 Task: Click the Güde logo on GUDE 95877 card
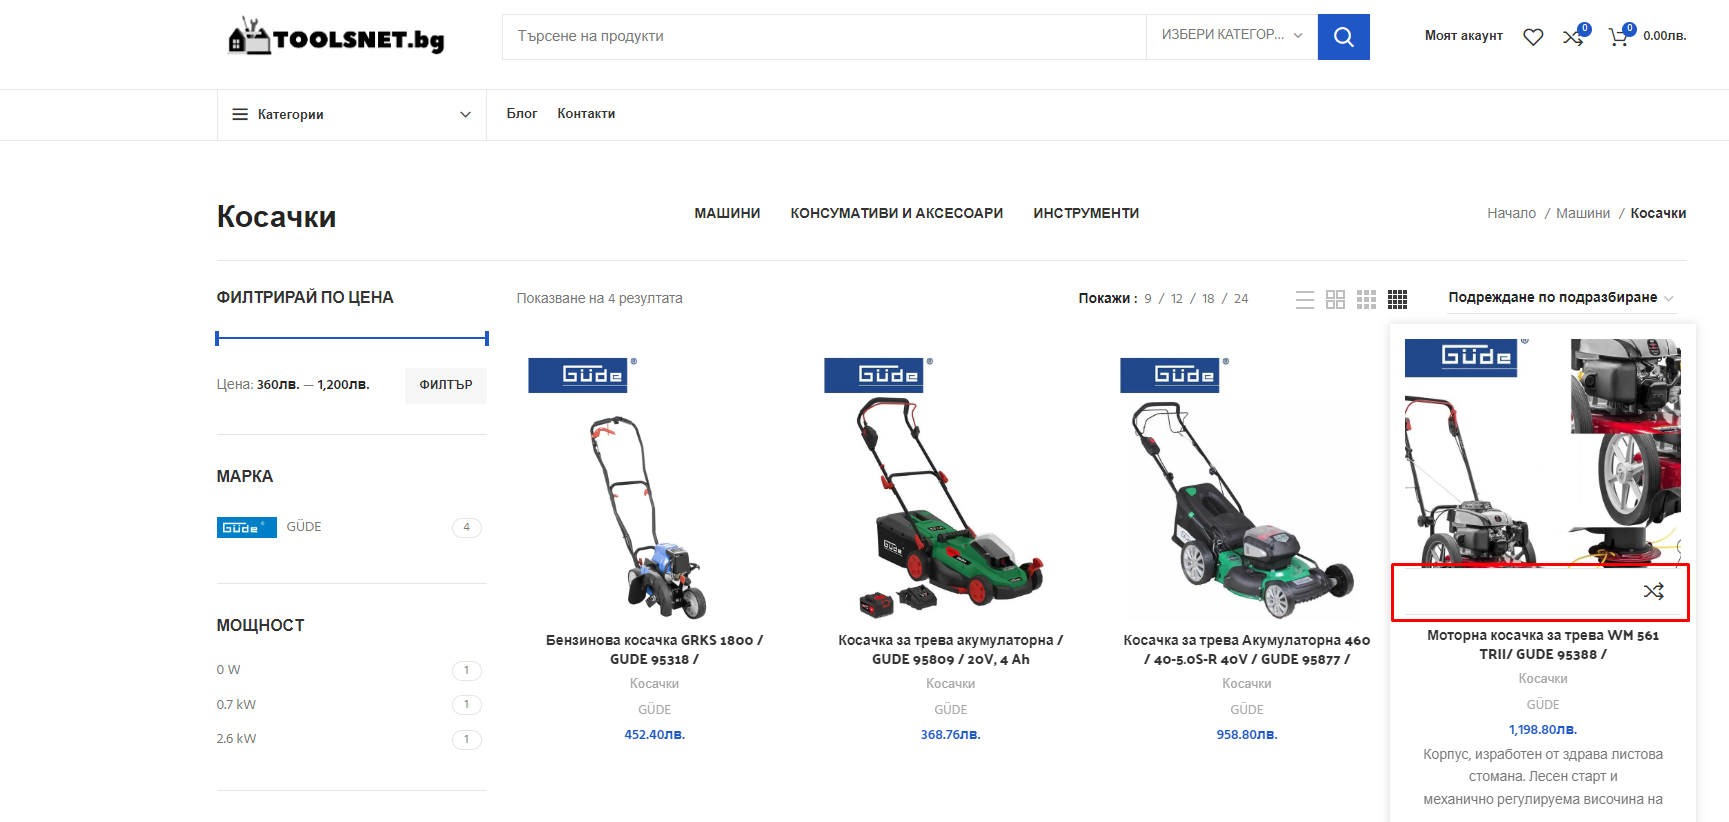[x=1174, y=375]
